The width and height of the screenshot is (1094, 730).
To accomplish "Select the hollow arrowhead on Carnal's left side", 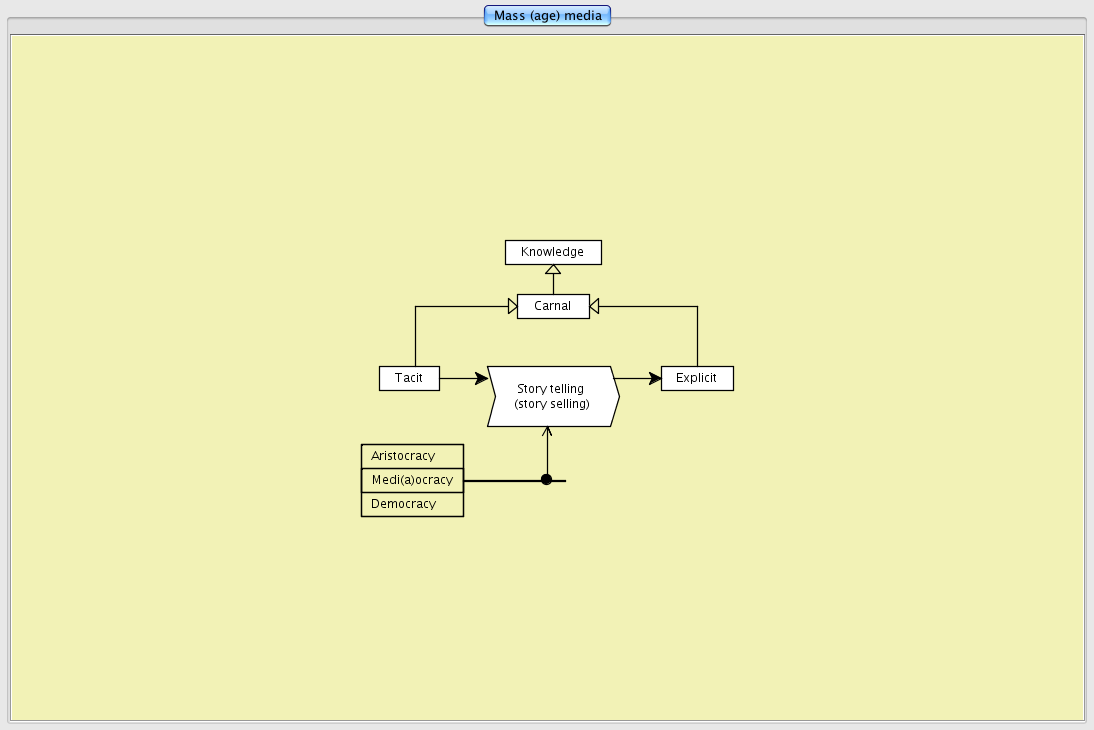I will pyautogui.click(x=512, y=306).
